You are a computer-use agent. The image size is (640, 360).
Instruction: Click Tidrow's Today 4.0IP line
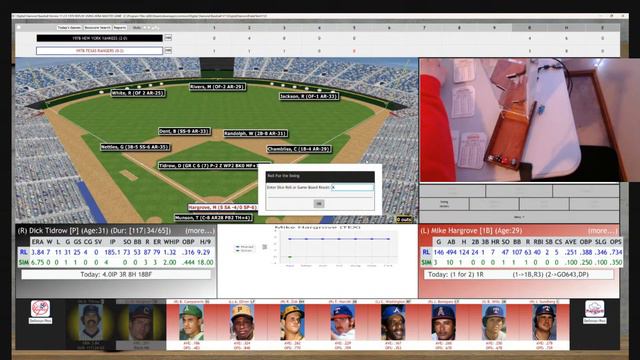pyautogui.click(x=116, y=275)
